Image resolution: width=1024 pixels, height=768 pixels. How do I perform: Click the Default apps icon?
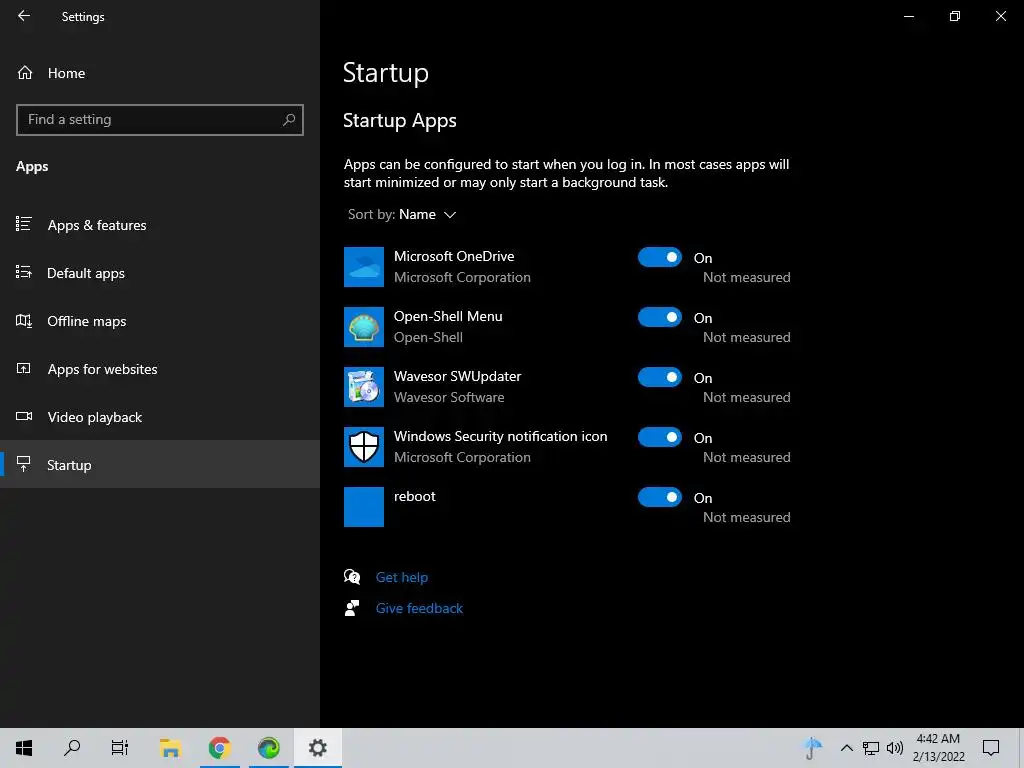pyautogui.click(x=24, y=272)
